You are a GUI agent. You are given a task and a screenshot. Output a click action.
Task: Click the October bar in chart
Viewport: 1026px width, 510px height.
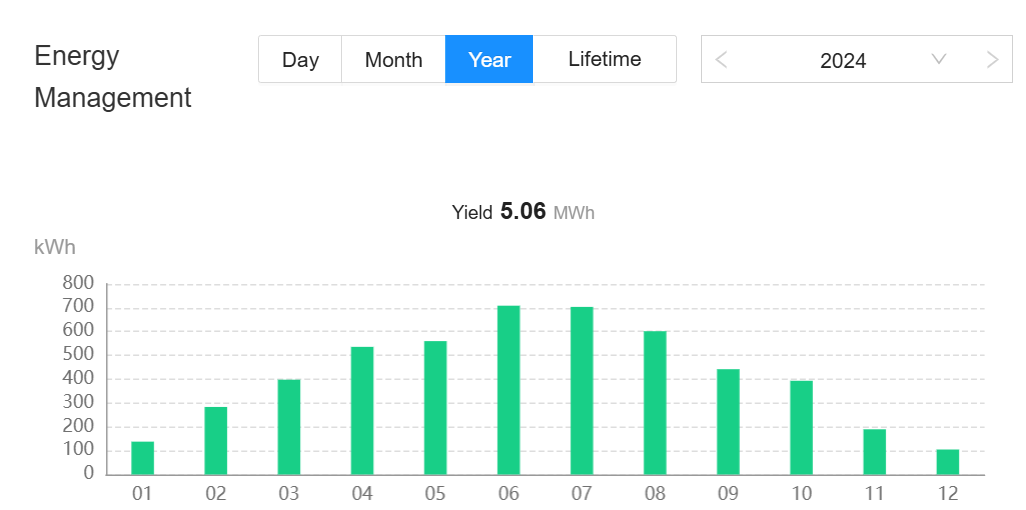pos(801,428)
